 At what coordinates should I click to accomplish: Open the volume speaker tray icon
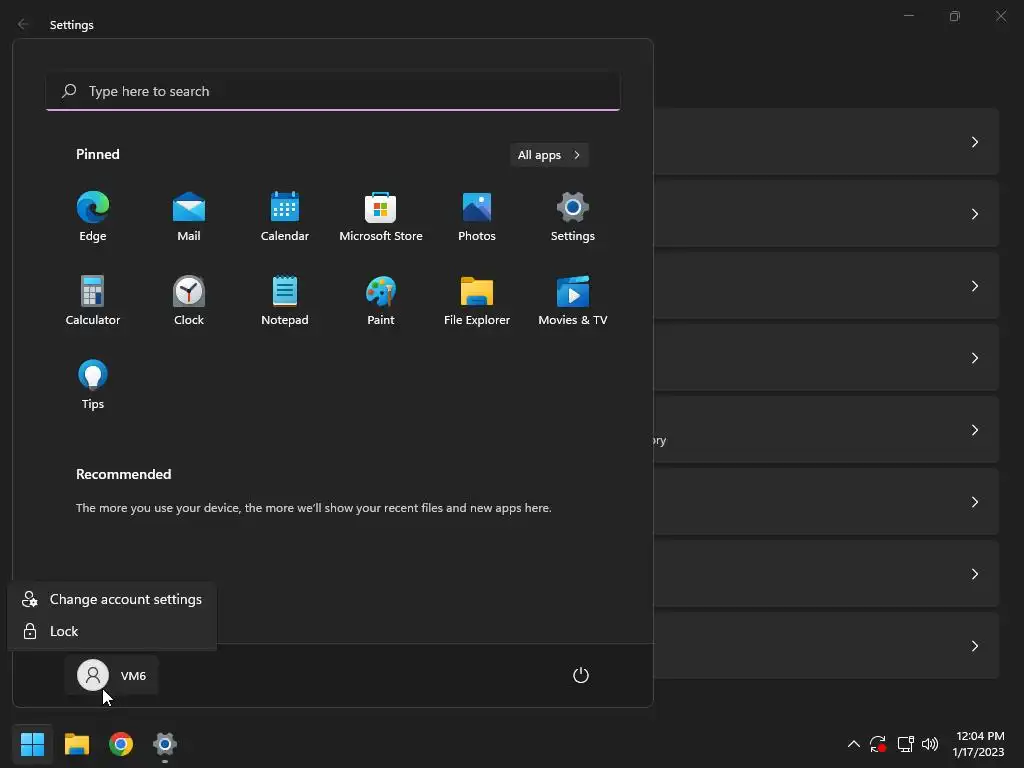(930, 744)
